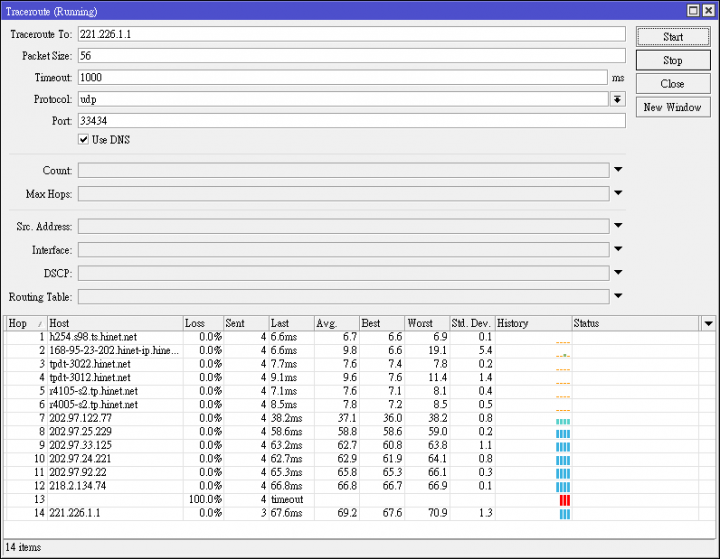Viewport: 720px width, 559px height.
Task: Select host 202.97.33.125
Action: pos(80,446)
